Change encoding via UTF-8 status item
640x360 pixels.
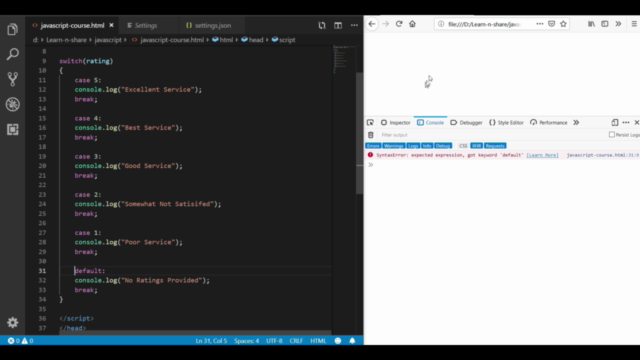(x=274, y=340)
